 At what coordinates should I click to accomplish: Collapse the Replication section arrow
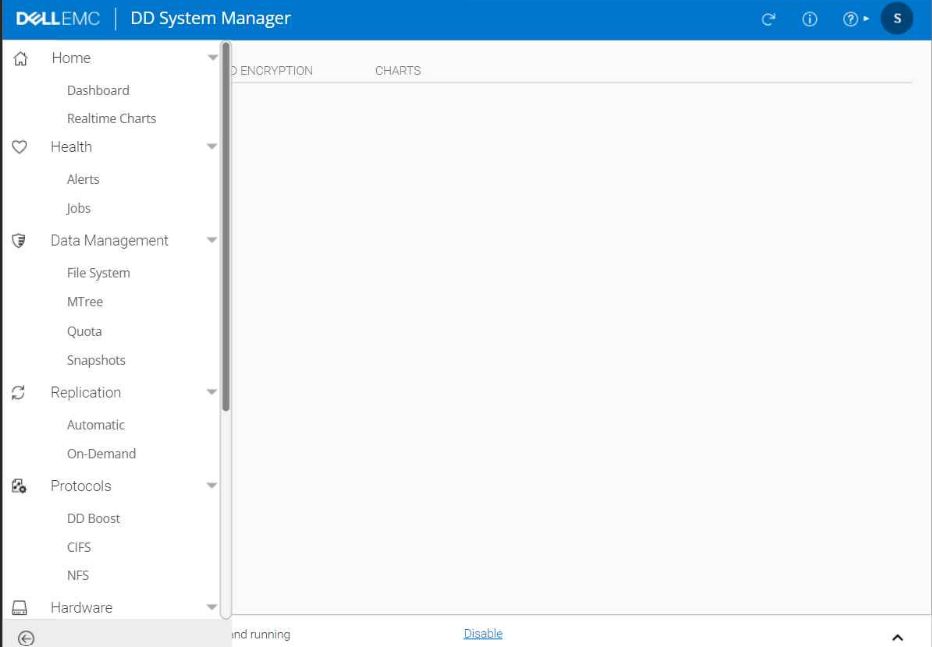click(212, 392)
